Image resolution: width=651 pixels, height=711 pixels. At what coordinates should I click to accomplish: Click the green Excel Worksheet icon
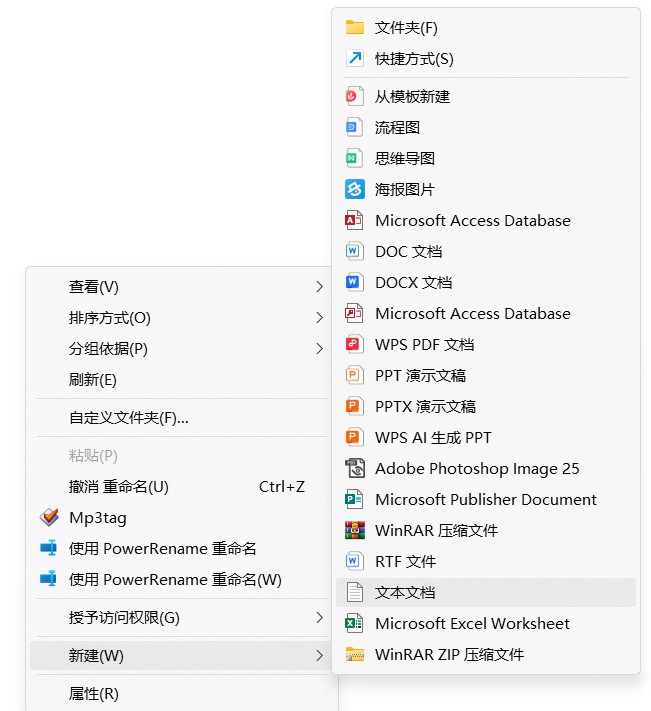(355, 623)
